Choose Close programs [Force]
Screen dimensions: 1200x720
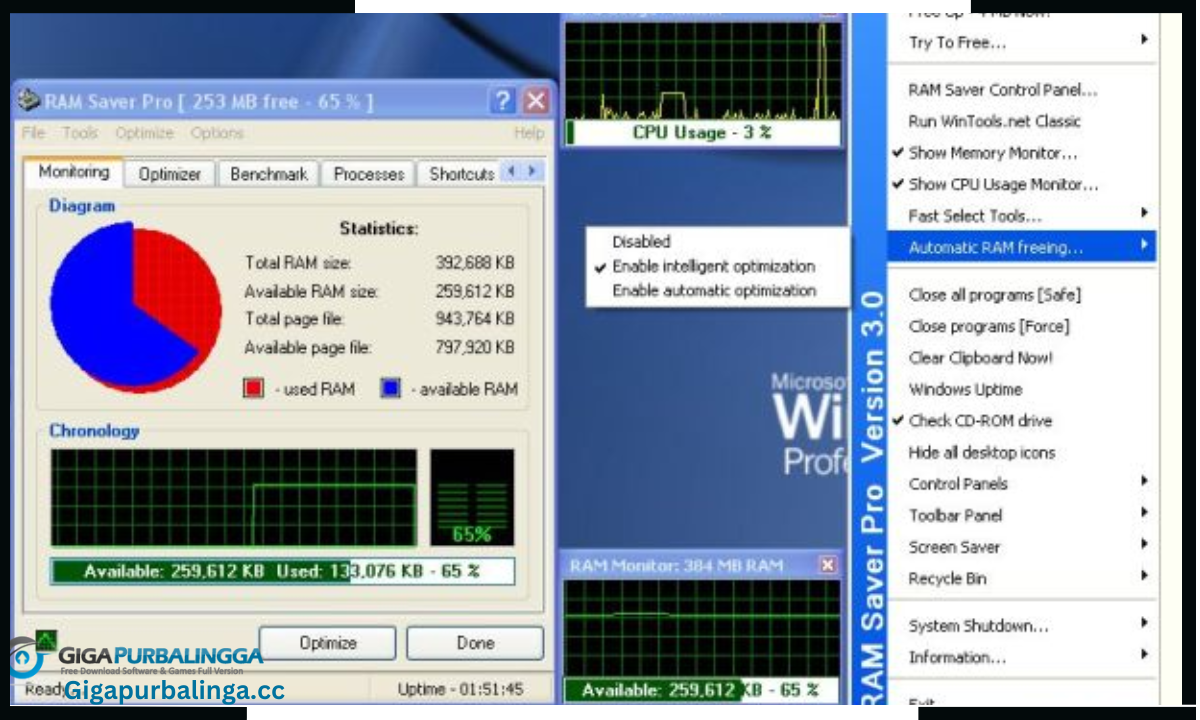coord(1022,326)
